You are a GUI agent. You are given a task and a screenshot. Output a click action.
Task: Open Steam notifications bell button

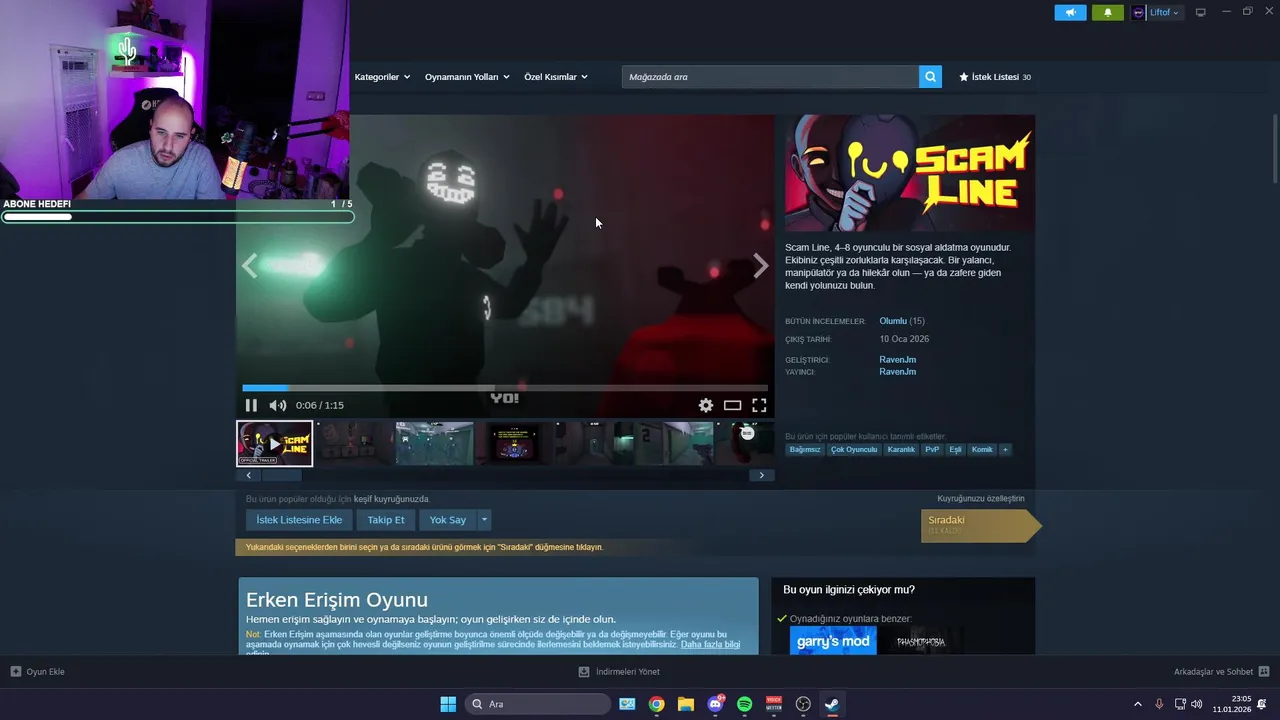[x=1107, y=12]
